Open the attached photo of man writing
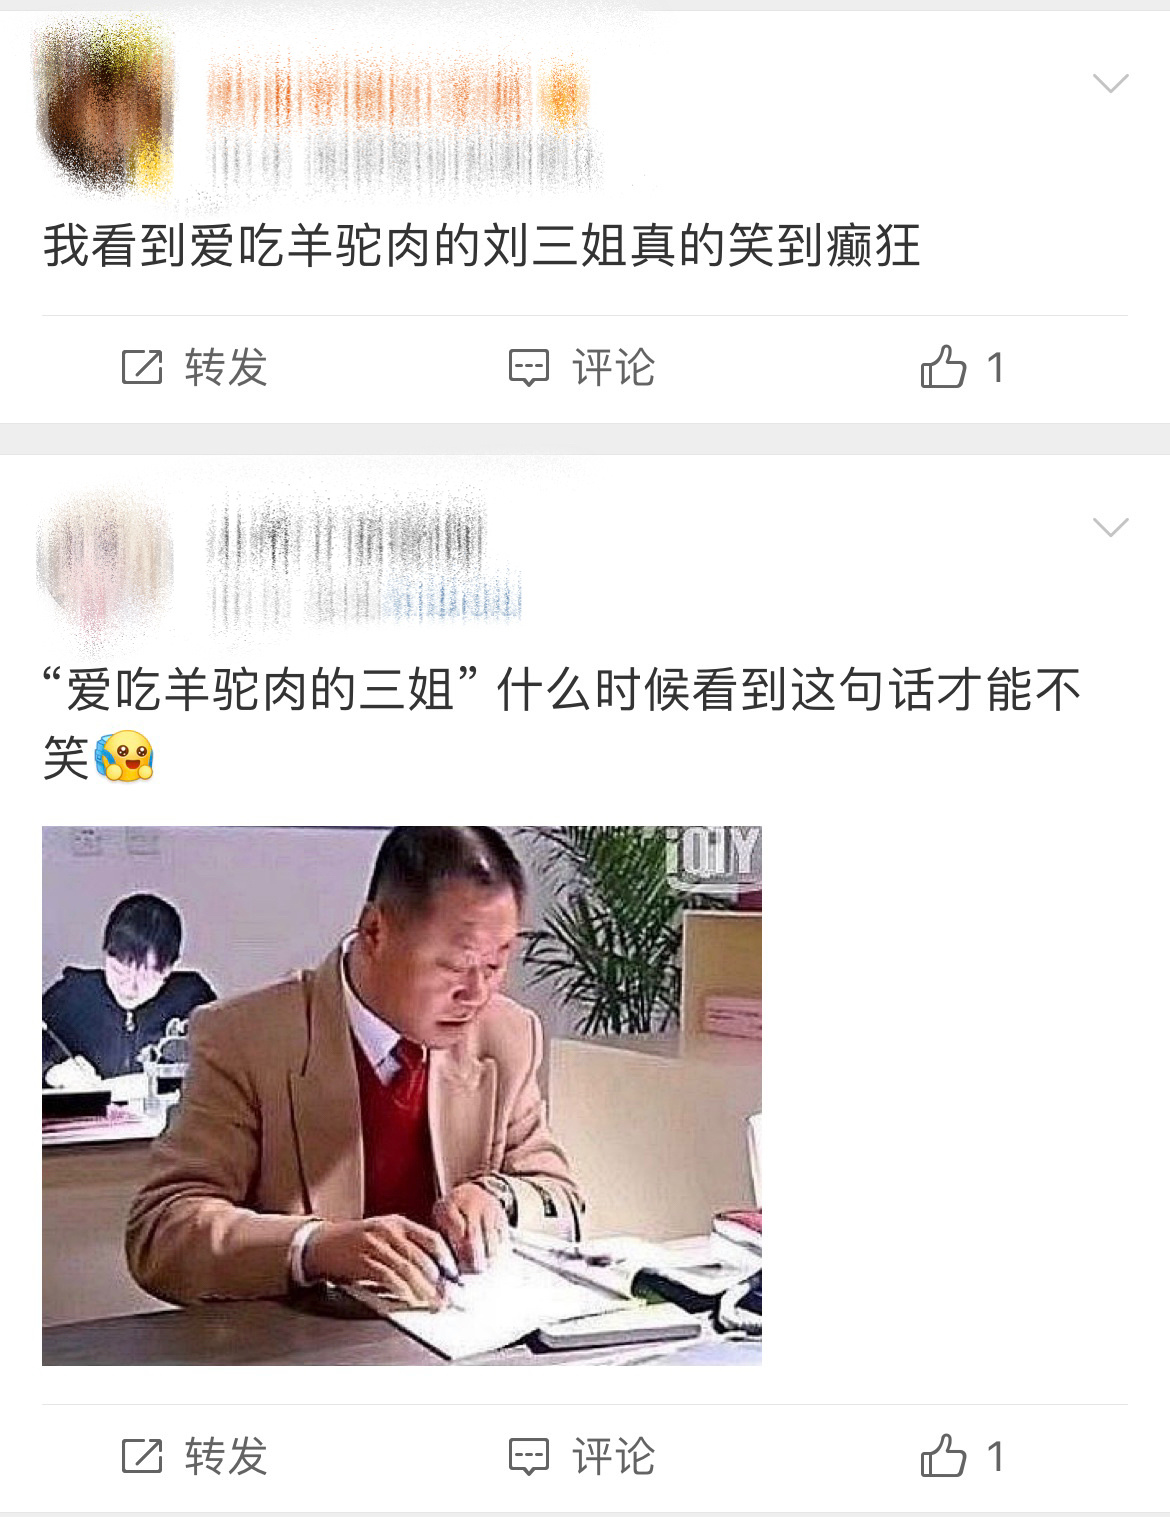The height and width of the screenshot is (1517, 1170). point(402,1095)
